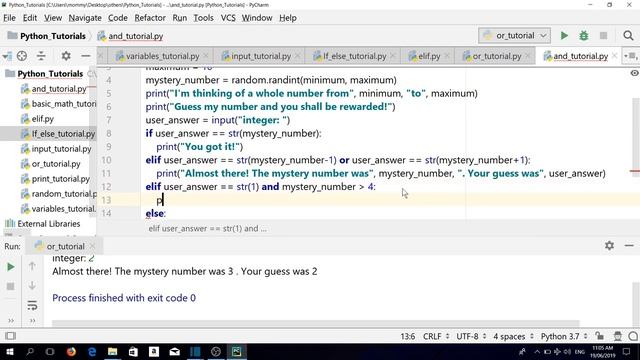Viewport: 640px width, 360px height.
Task: Collapse all in the project panel
Action: pyautogui.click(x=41, y=56)
